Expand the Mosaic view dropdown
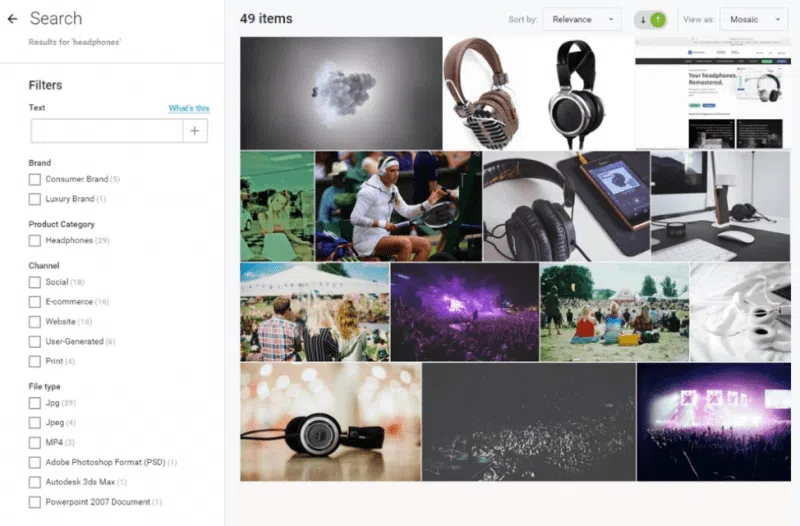 point(754,20)
